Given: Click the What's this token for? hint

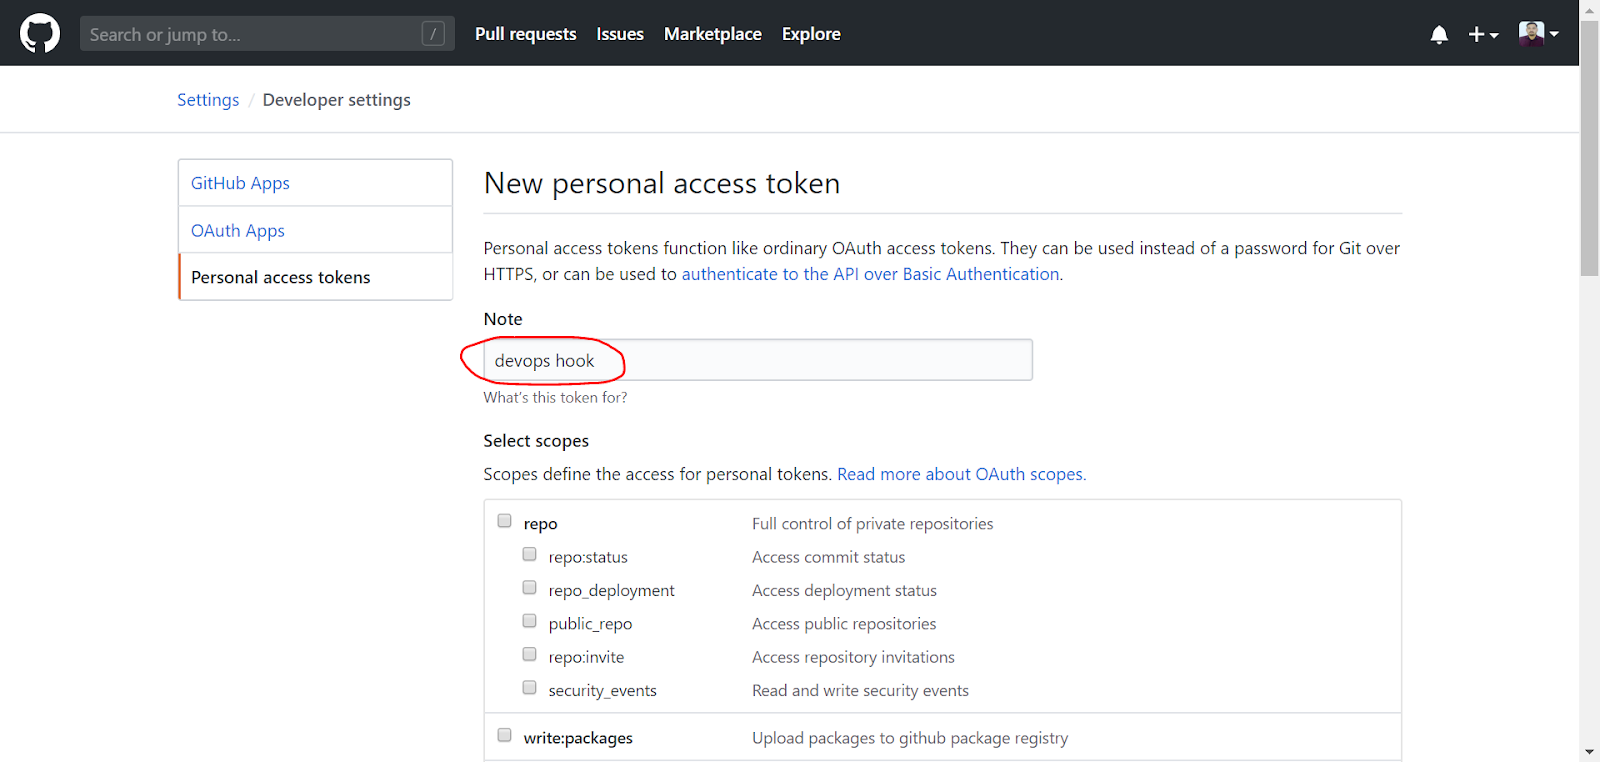Looking at the screenshot, I should tap(555, 397).
